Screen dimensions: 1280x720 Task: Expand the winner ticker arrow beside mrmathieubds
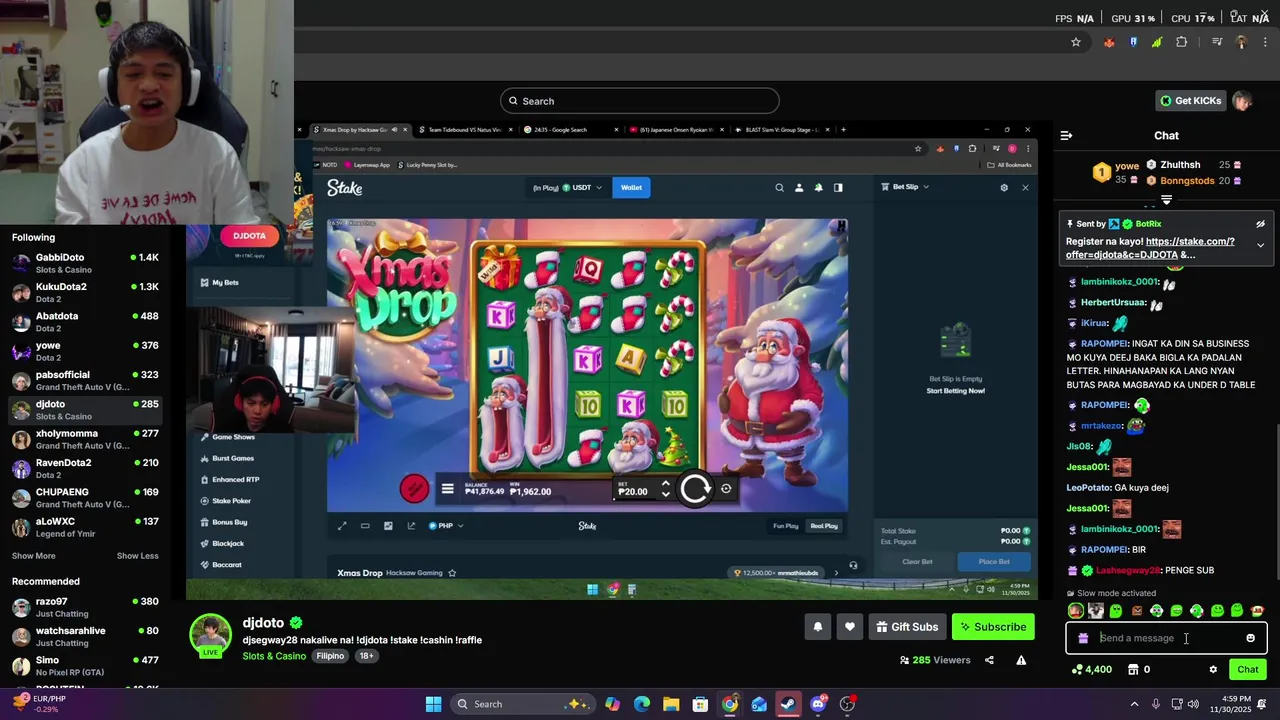click(x=836, y=573)
